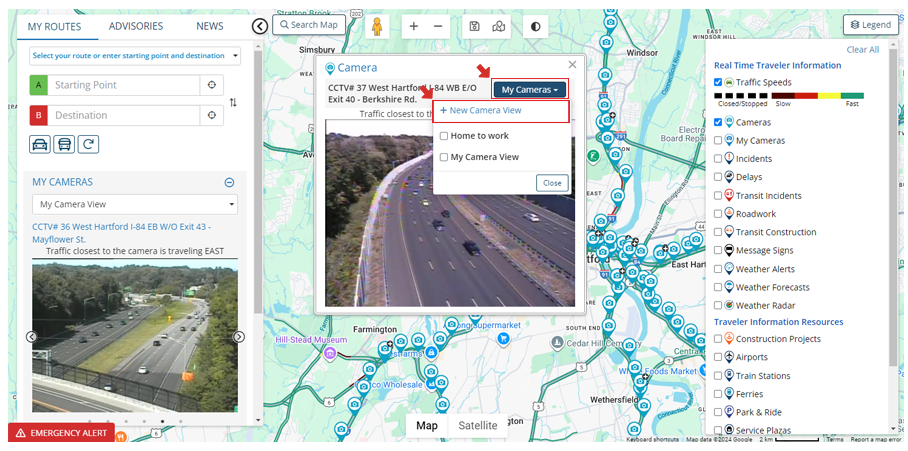The image size is (908, 451).
Task: Choose New Camera View menu option
Action: point(485,110)
